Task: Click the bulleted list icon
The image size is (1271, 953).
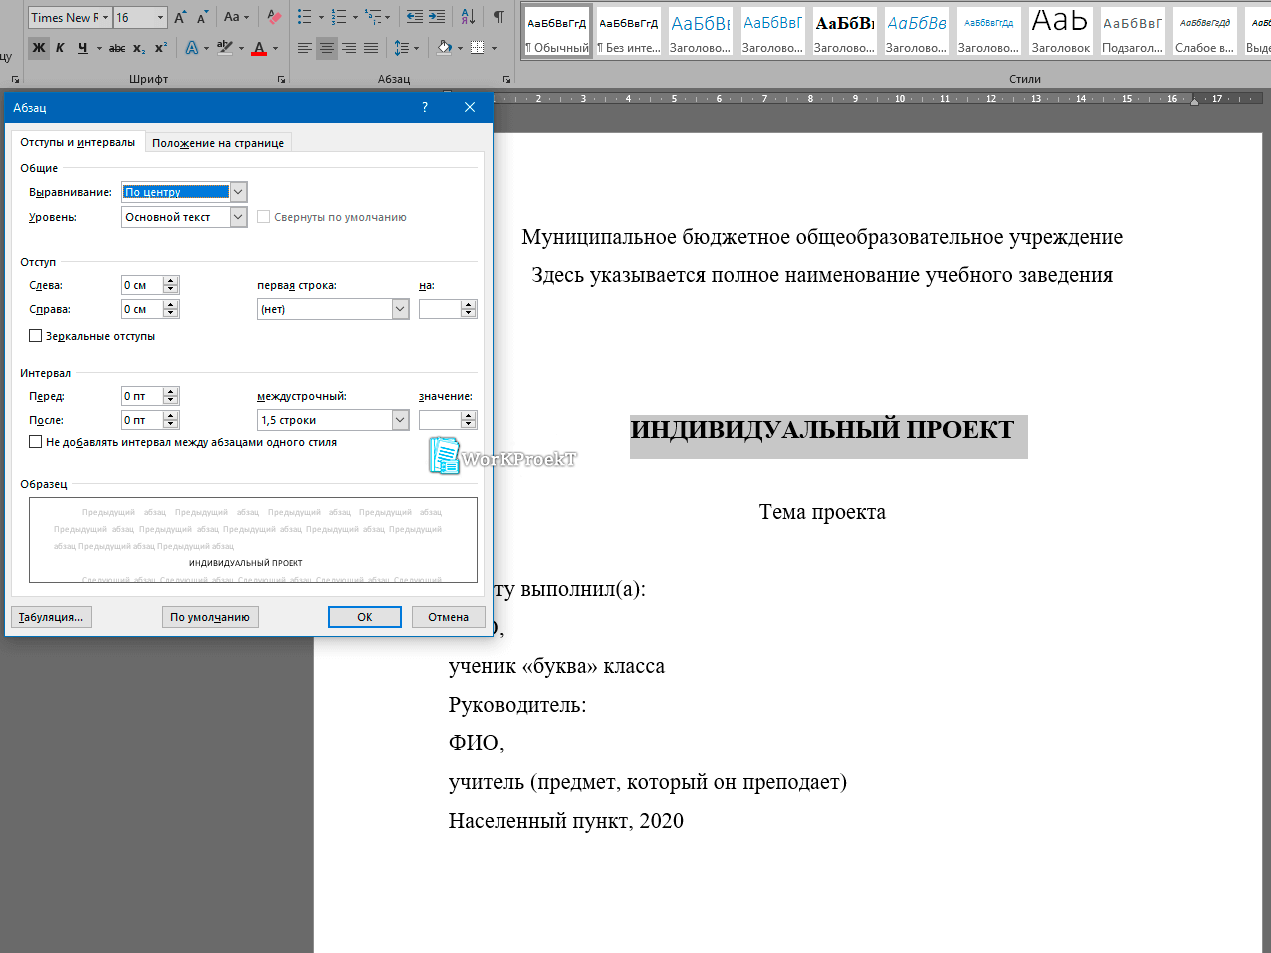Action: 305,17
